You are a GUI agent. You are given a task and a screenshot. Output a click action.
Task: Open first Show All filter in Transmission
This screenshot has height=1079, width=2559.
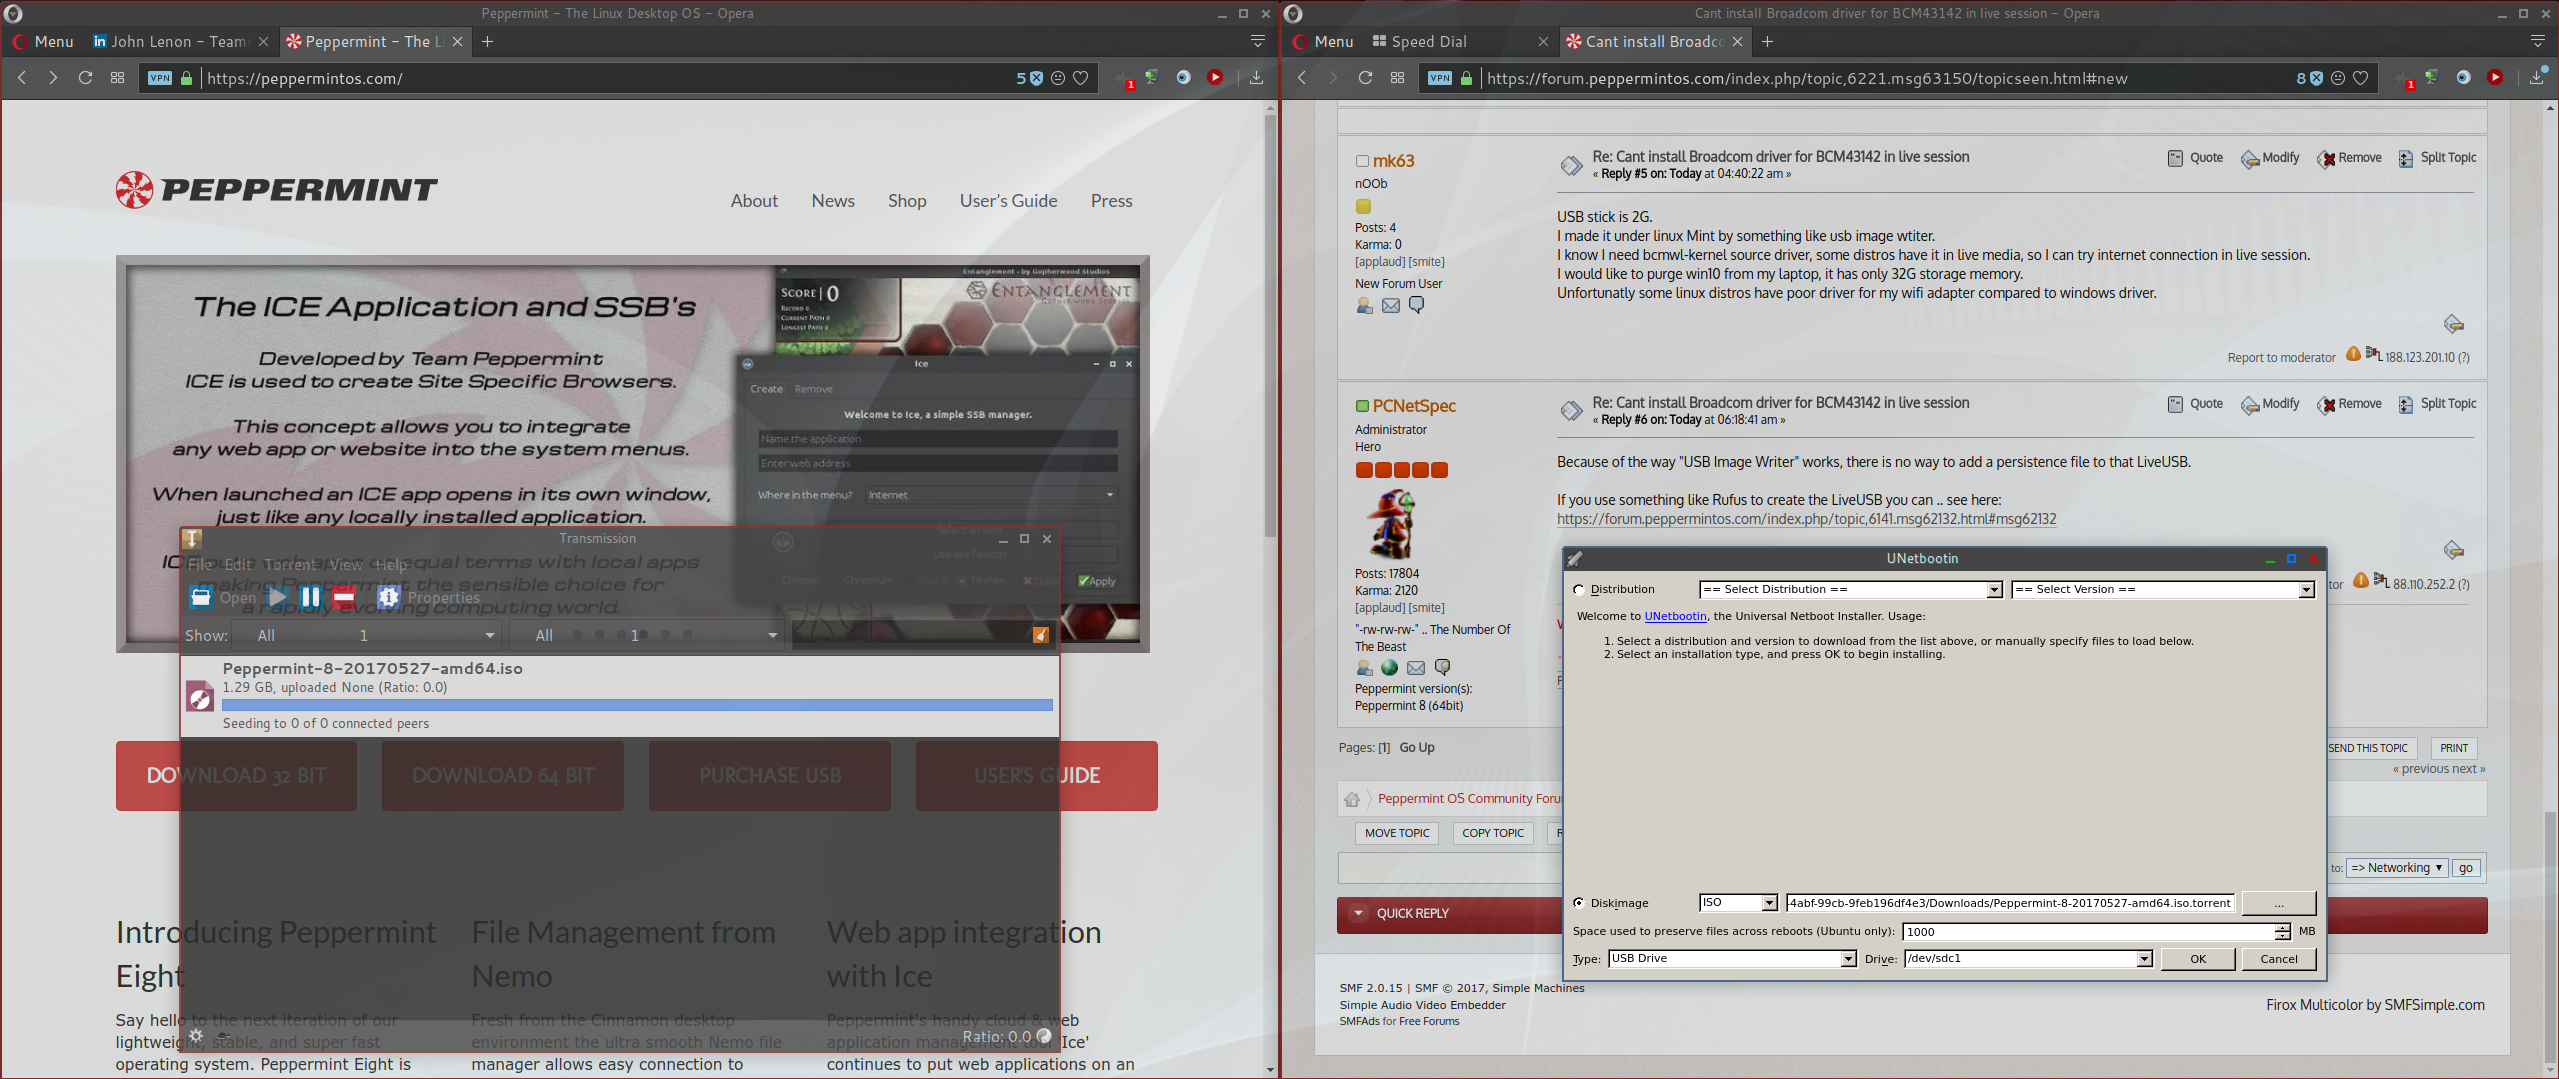click(366, 635)
